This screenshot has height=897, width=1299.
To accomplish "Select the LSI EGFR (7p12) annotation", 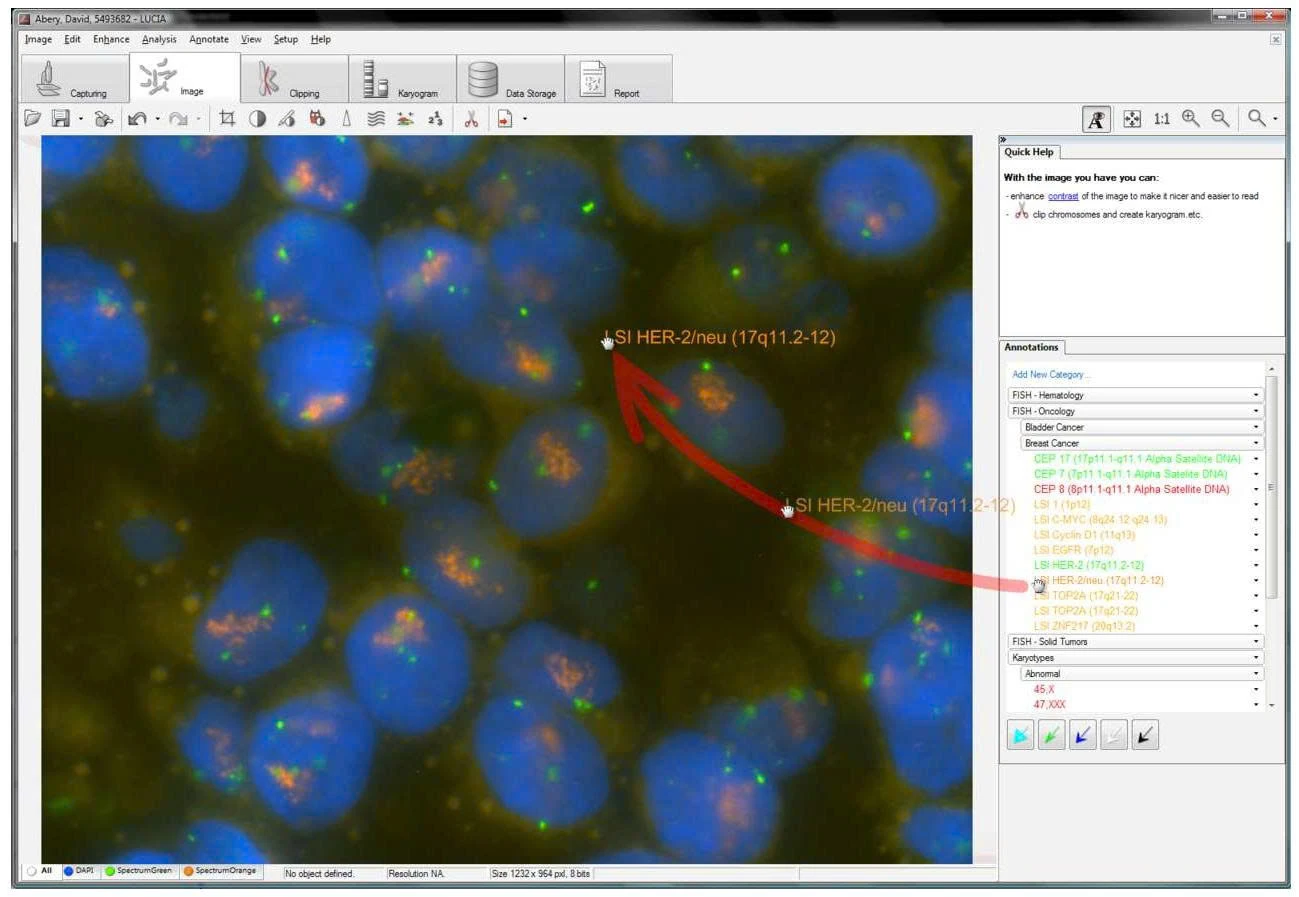I will click(1073, 550).
